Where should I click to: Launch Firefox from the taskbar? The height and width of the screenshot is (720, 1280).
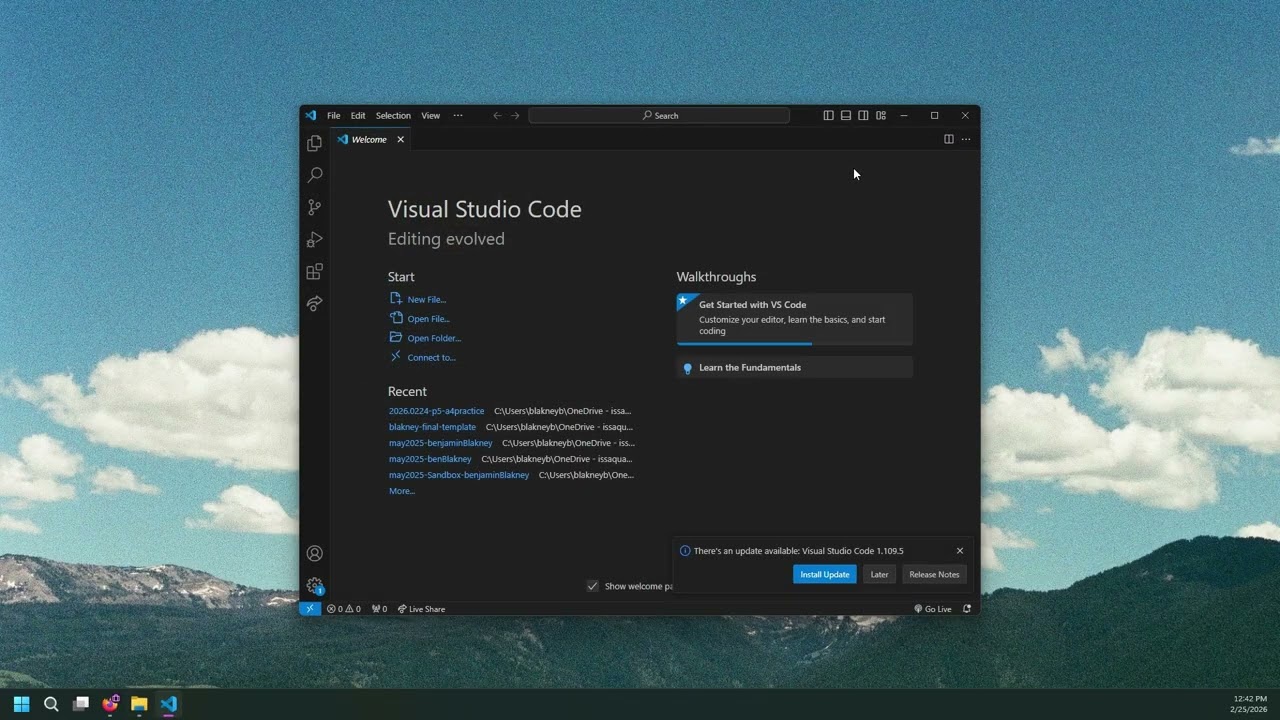[x=110, y=704]
